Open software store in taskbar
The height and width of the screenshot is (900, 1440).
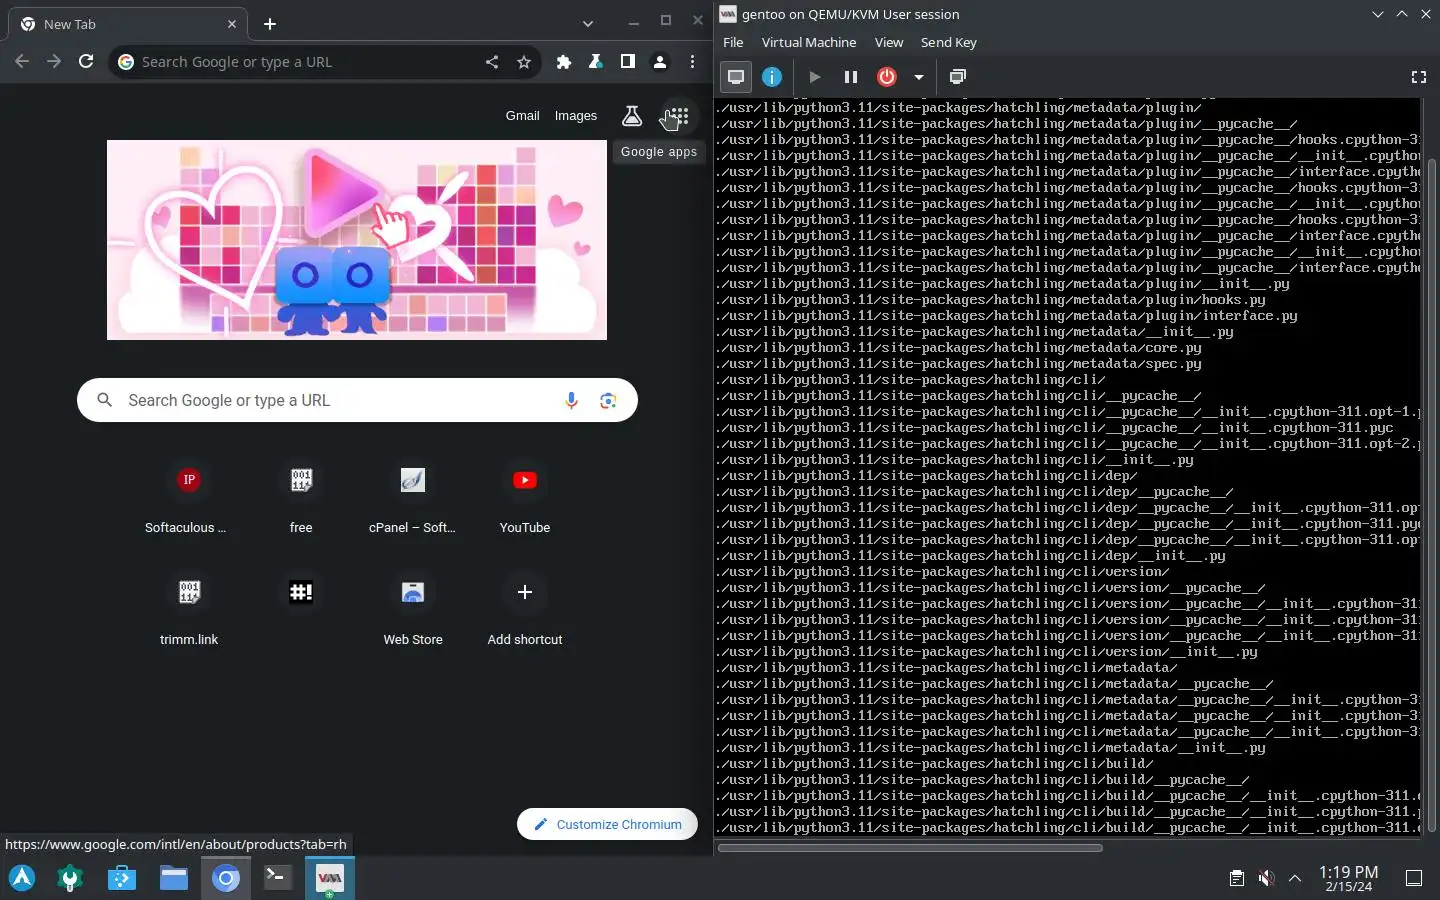[122, 878]
